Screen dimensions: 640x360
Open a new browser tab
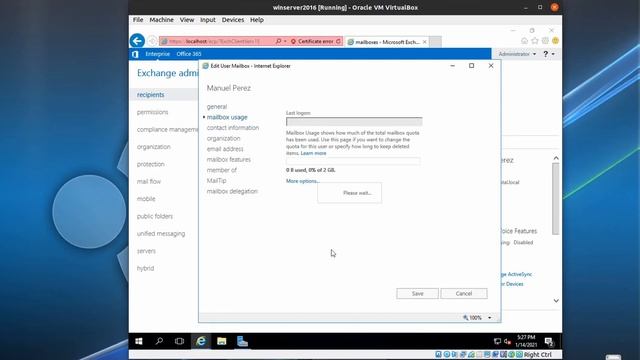435,42
